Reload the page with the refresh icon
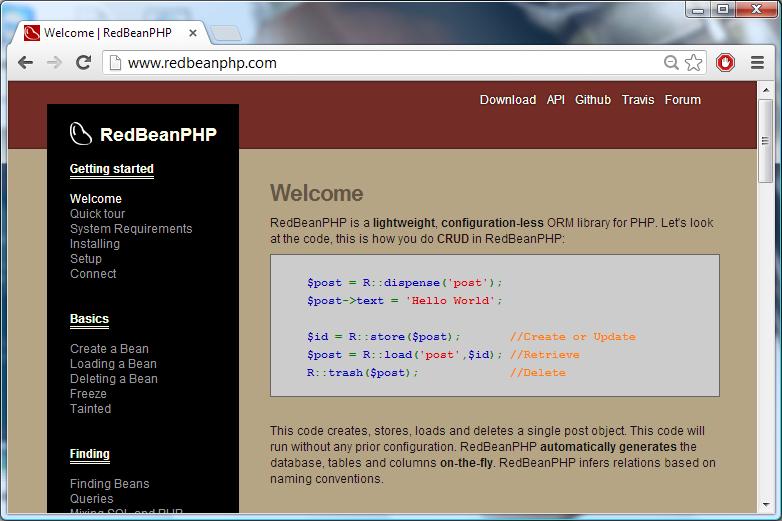This screenshot has height=521, width=782. (84, 62)
